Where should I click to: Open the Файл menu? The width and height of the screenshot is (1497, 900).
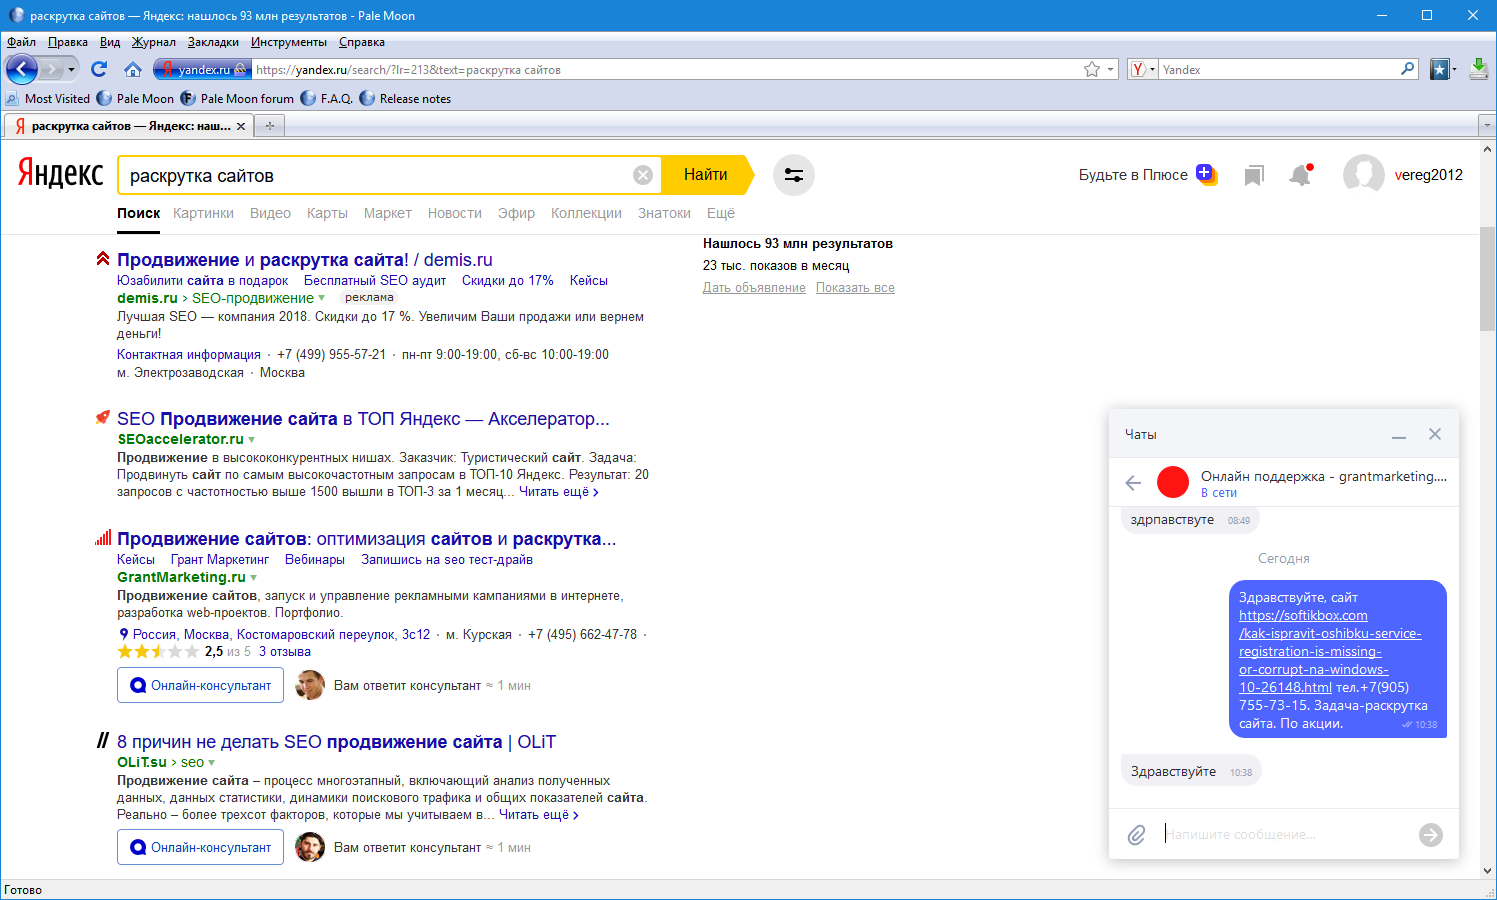(x=21, y=42)
